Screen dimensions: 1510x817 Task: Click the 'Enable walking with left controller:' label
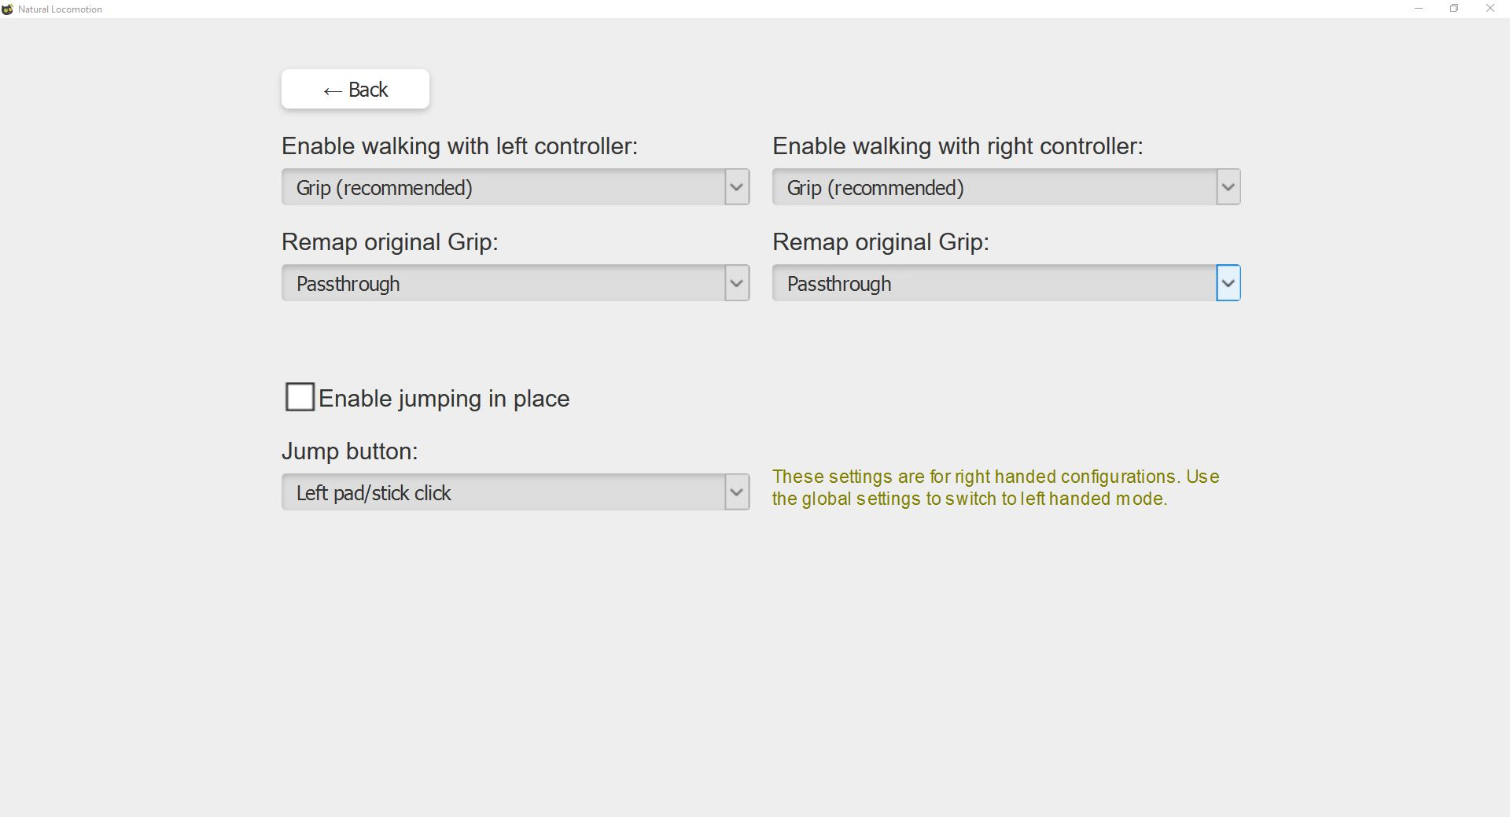coord(460,146)
